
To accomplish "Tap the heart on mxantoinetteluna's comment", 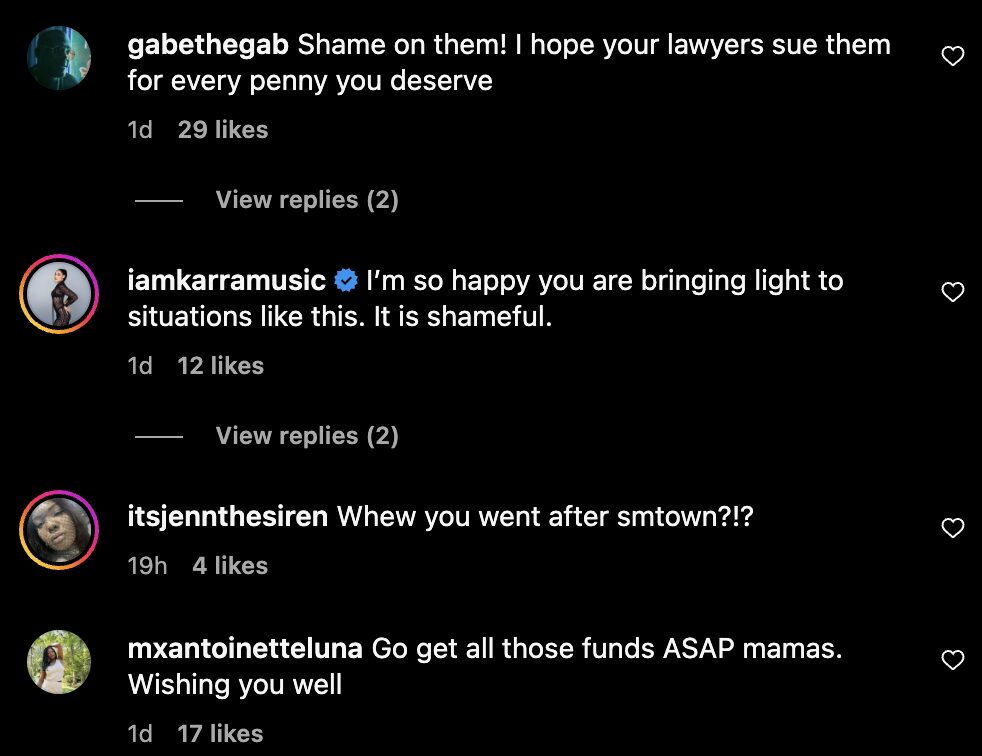I will point(953,660).
